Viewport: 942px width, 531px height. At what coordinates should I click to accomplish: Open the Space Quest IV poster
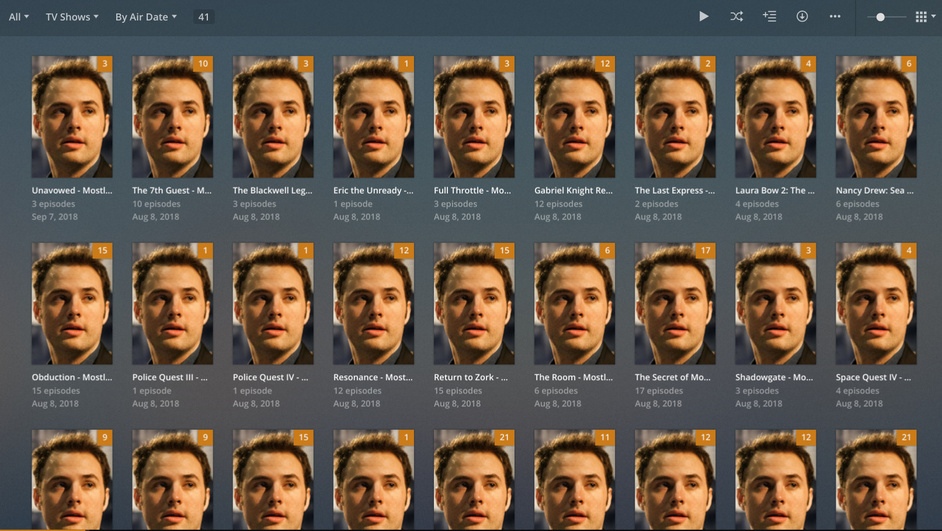click(x=876, y=303)
